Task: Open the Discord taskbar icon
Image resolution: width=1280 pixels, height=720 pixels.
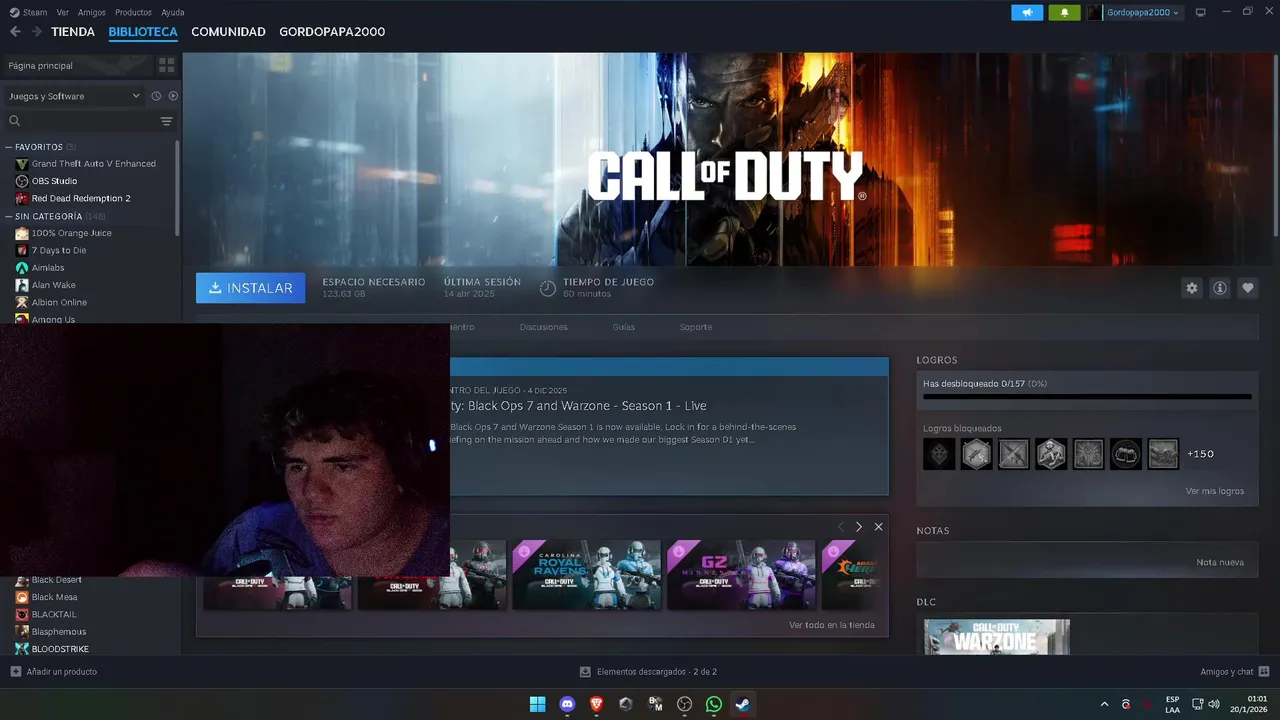Action: click(x=568, y=704)
